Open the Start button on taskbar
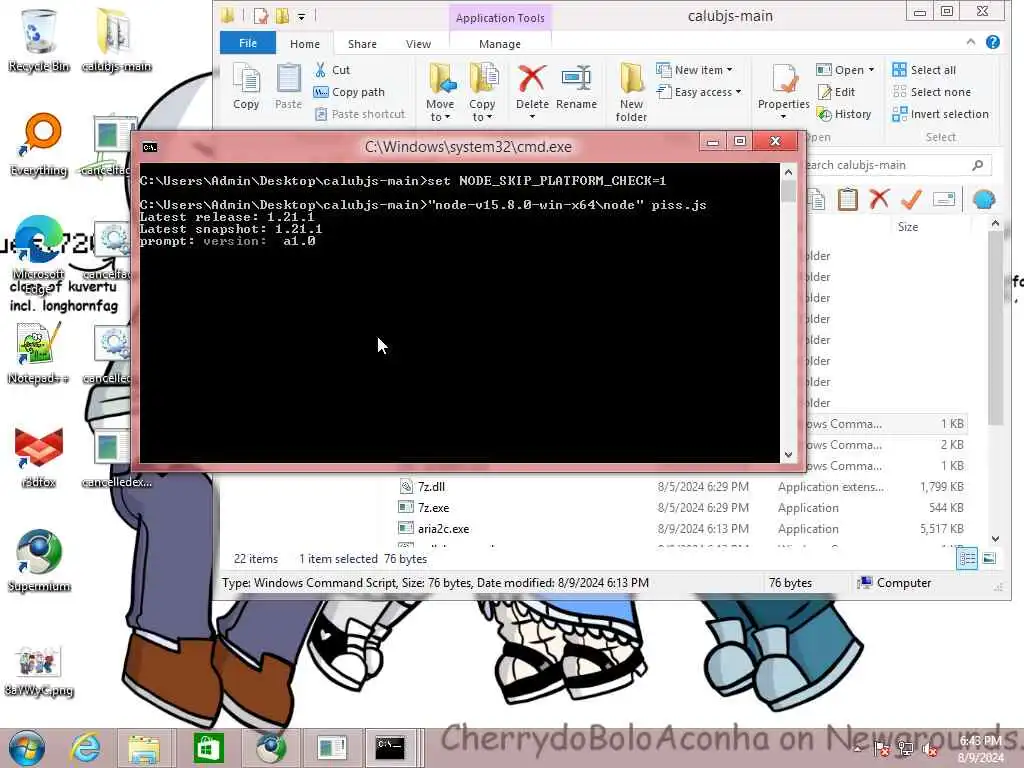The height and width of the screenshot is (768, 1024). coord(26,748)
